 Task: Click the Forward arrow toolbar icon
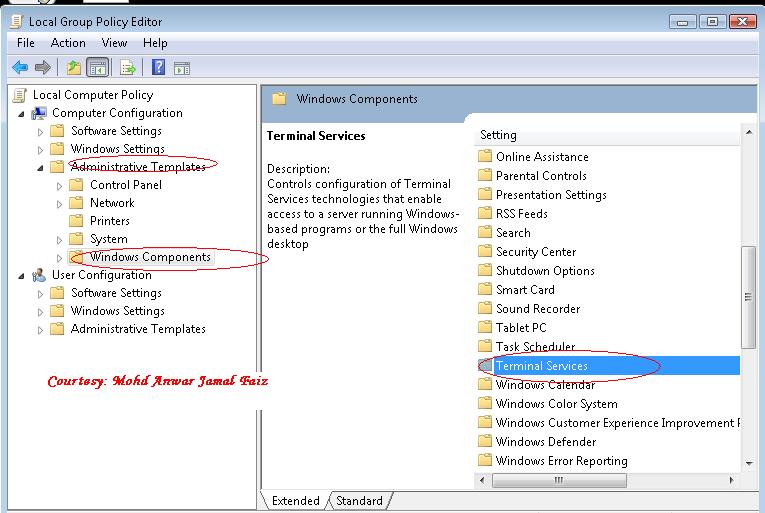[43, 67]
